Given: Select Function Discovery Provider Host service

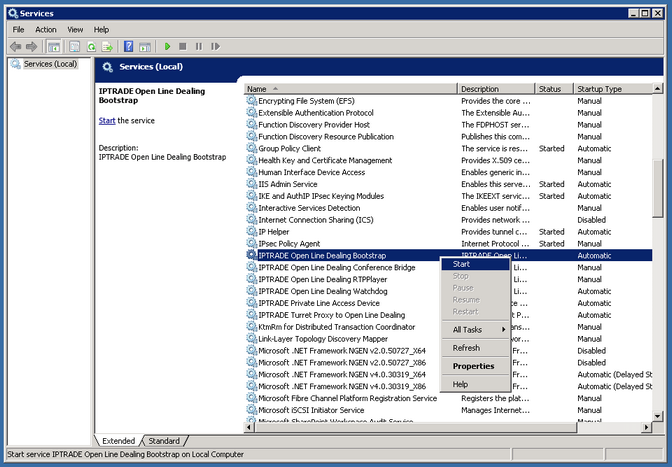Looking at the screenshot, I should coord(314,125).
